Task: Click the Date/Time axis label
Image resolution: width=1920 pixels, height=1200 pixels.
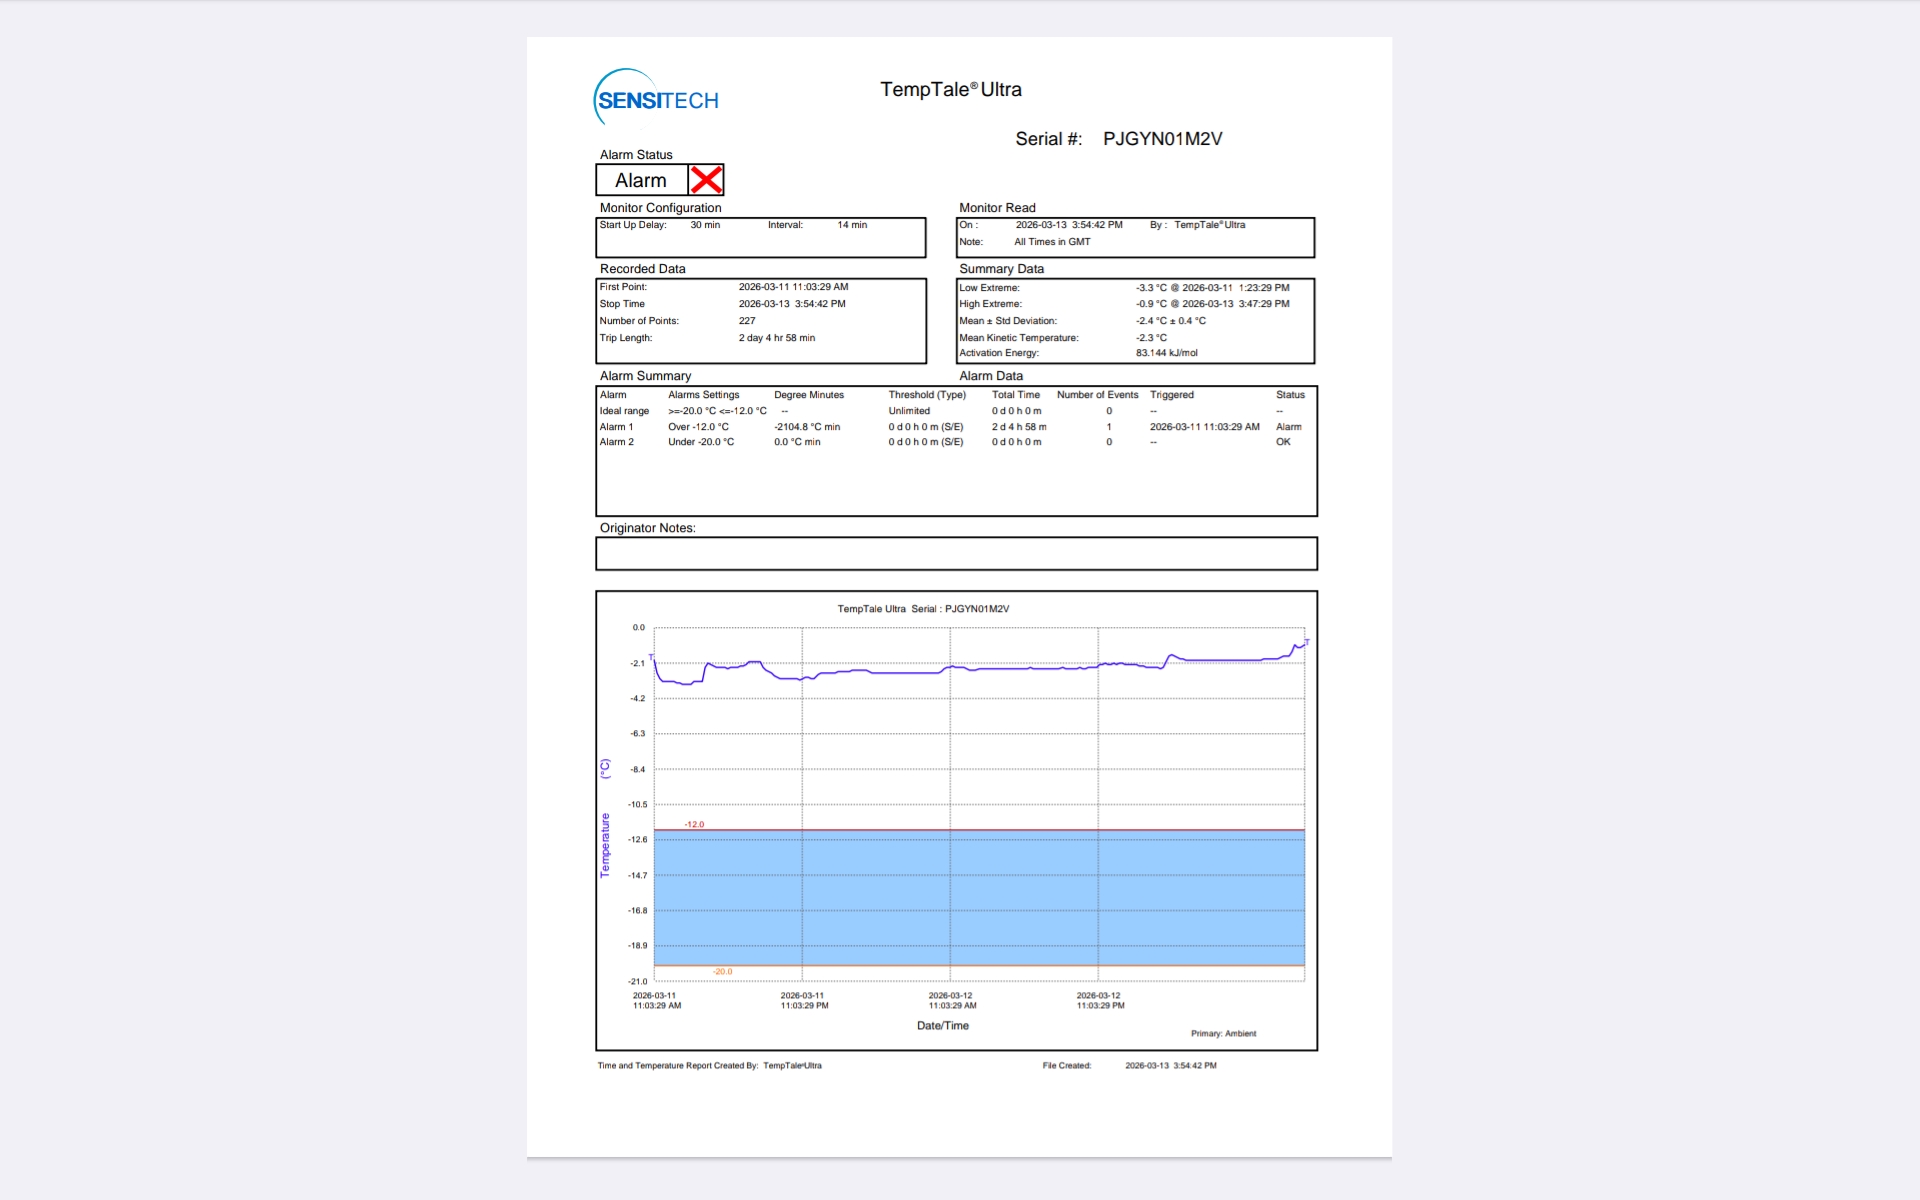Action: click(942, 1025)
